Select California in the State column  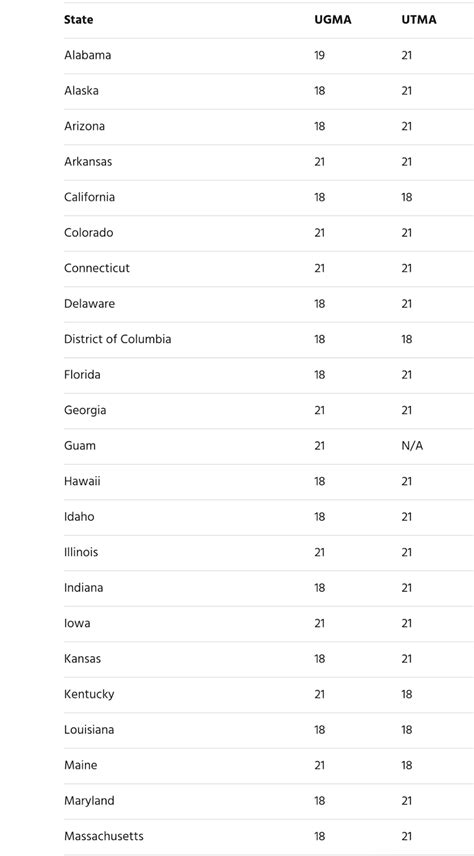tap(90, 197)
